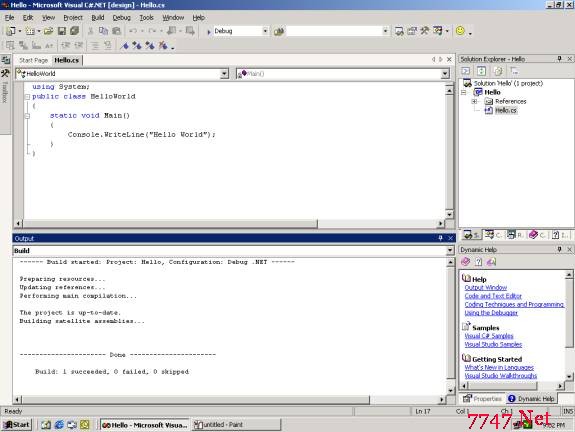Screen dimensions: 575x432
Task: Click the code editor horizontal scrollbar thumb
Action: click(170, 223)
